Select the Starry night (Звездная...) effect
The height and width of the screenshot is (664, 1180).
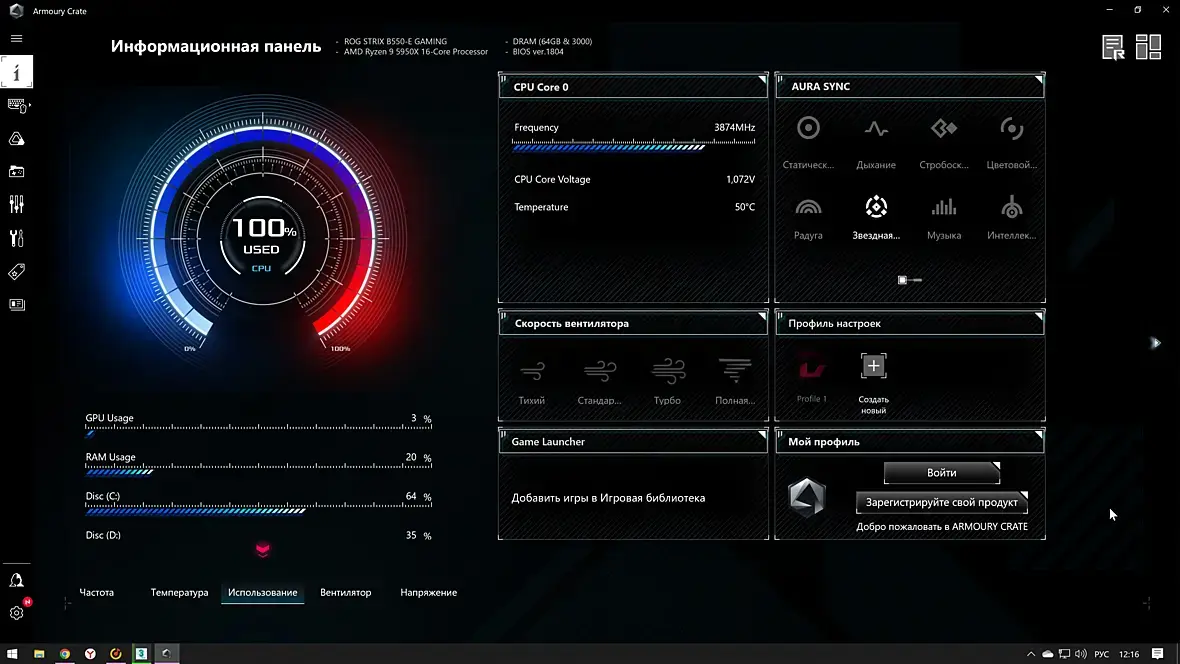pyautogui.click(x=876, y=207)
